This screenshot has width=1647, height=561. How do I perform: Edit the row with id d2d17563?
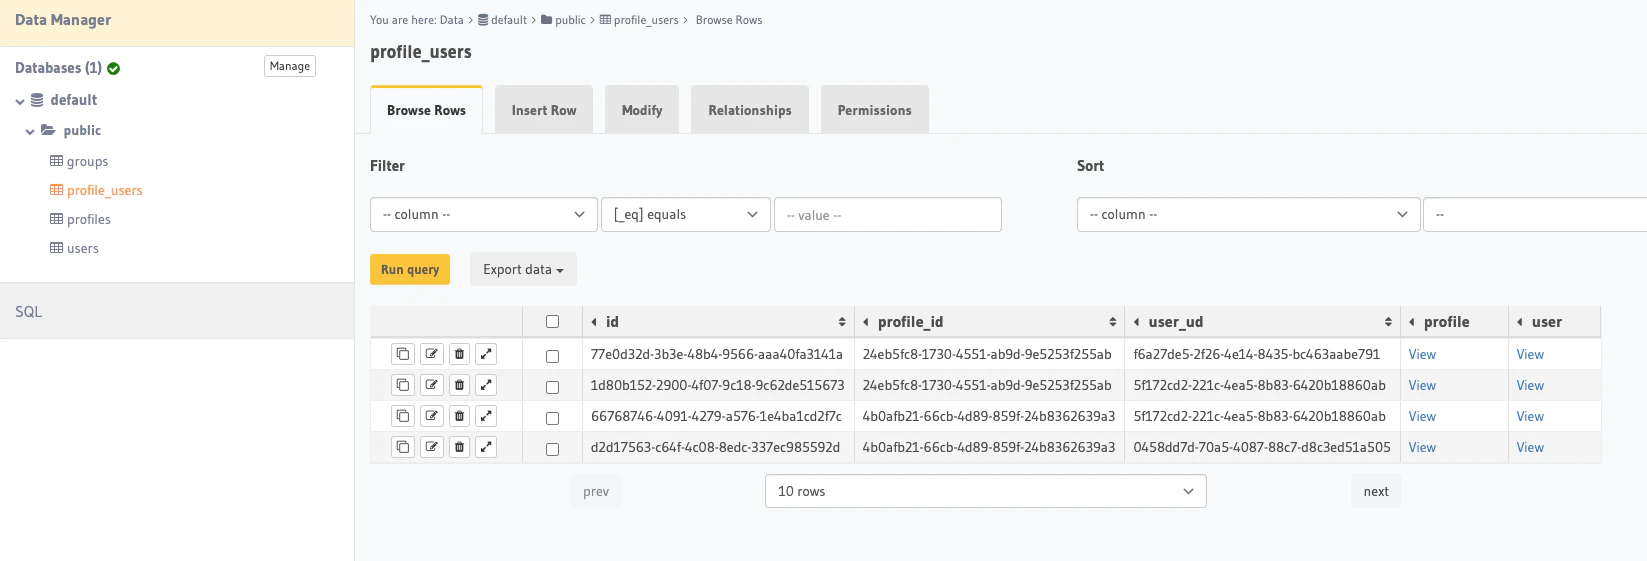pyautogui.click(x=431, y=447)
